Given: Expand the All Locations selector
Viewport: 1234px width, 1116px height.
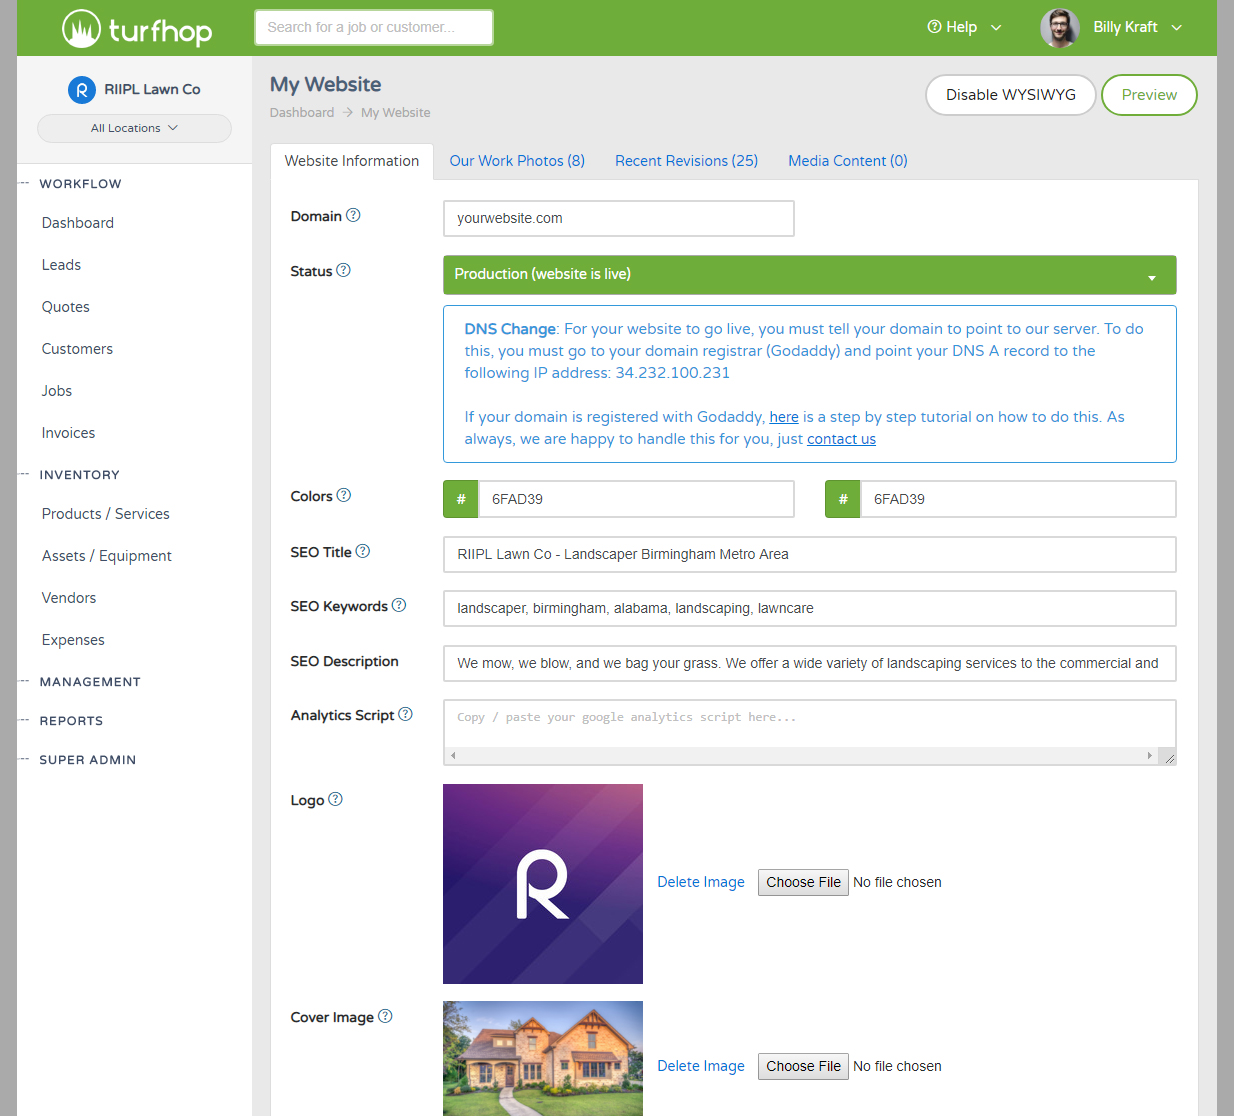Looking at the screenshot, I should pyautogui.click(x=134, y=128).
